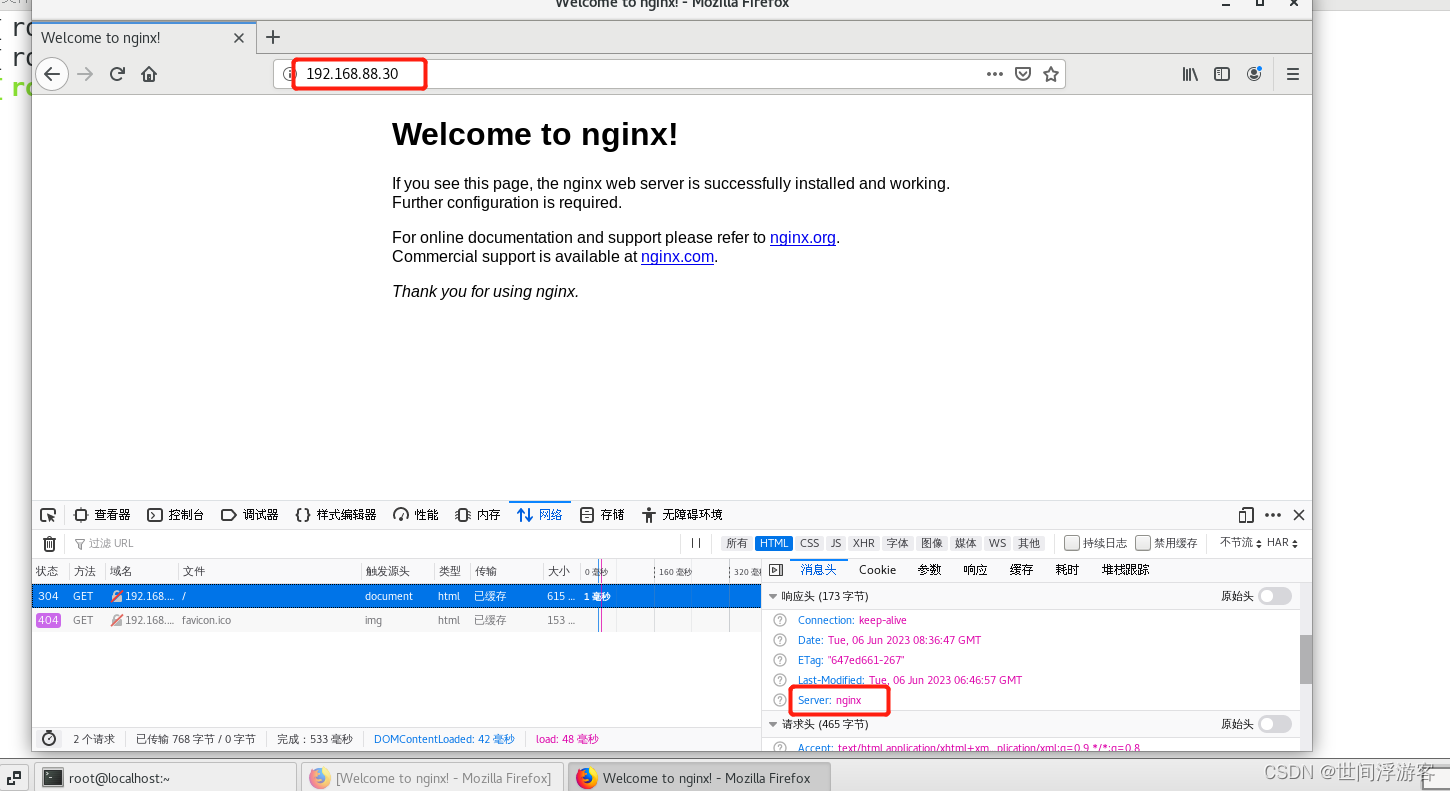Select the 网络 network tab
The height and width of the screenshot is (791, 1450).
click(540, 515)
